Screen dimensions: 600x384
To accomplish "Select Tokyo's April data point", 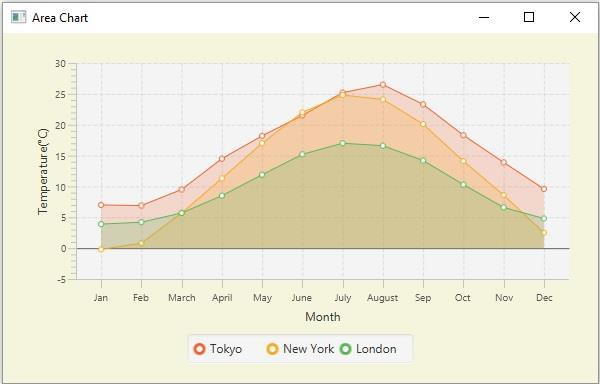I will click(222, 158).
